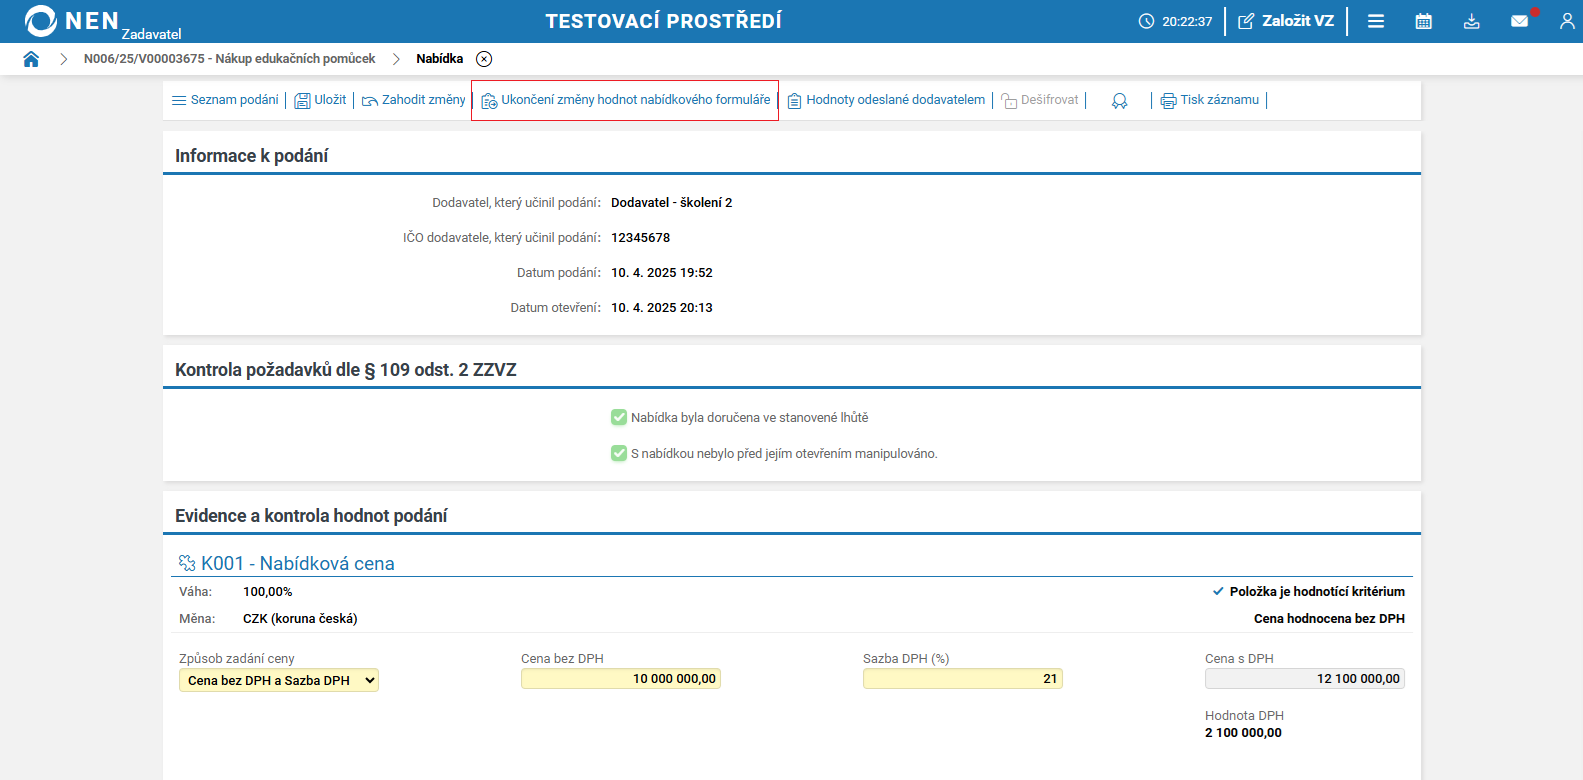Image resolution: width=1583 pixels, height=780 pixels.
Task: Click the 'Založit VZ' button
Action: point(1286,21)
